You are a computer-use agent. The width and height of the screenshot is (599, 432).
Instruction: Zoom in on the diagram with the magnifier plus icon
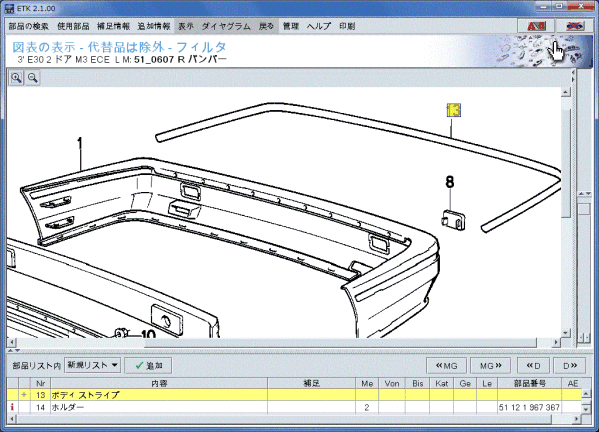tap(16, 78)
